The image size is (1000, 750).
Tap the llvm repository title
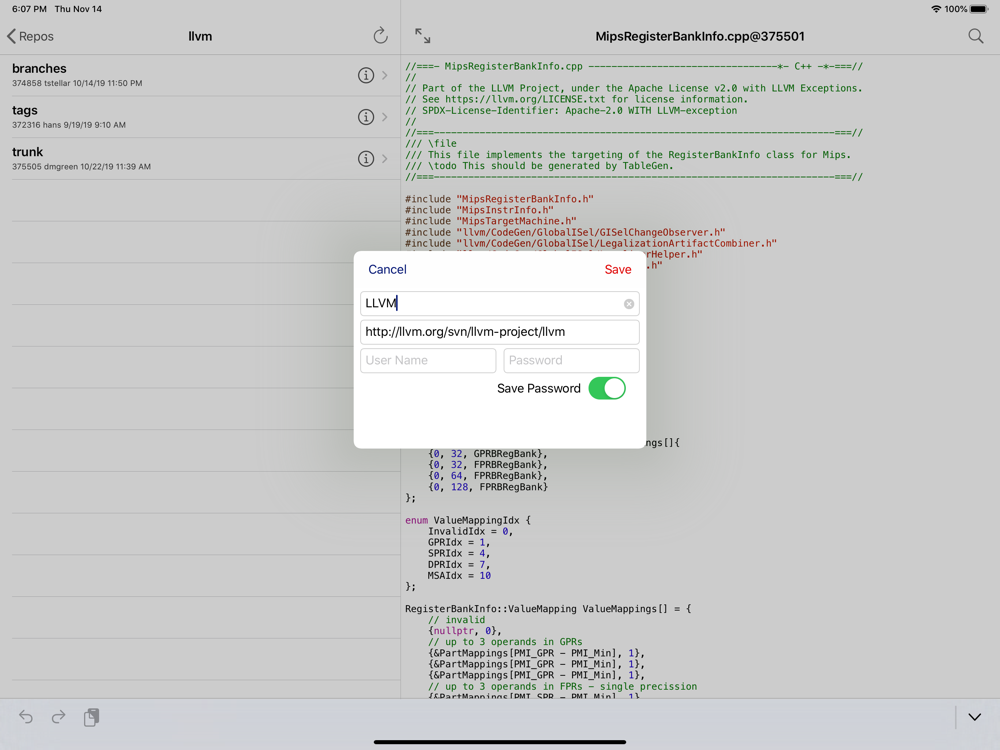click(x=200, y=36)
